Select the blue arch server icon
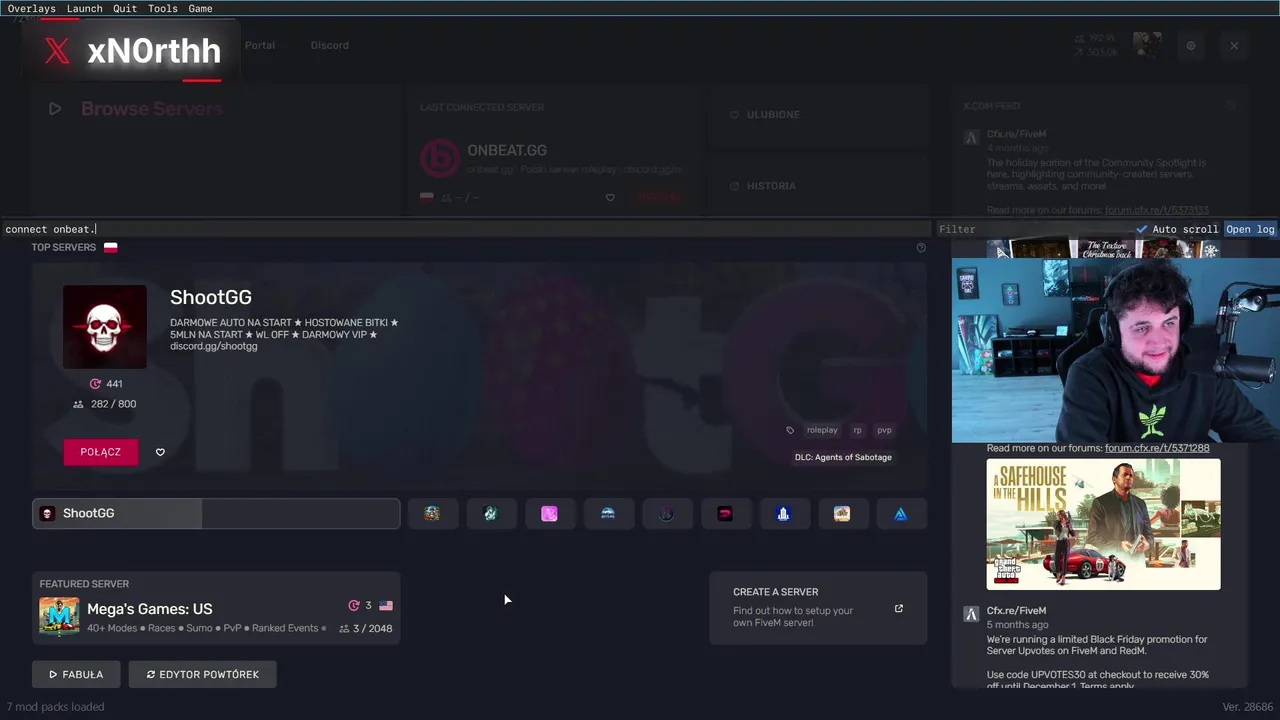The height and width of the screenshot is (720, 1280). pyautogui.click(x=608, y=513)
